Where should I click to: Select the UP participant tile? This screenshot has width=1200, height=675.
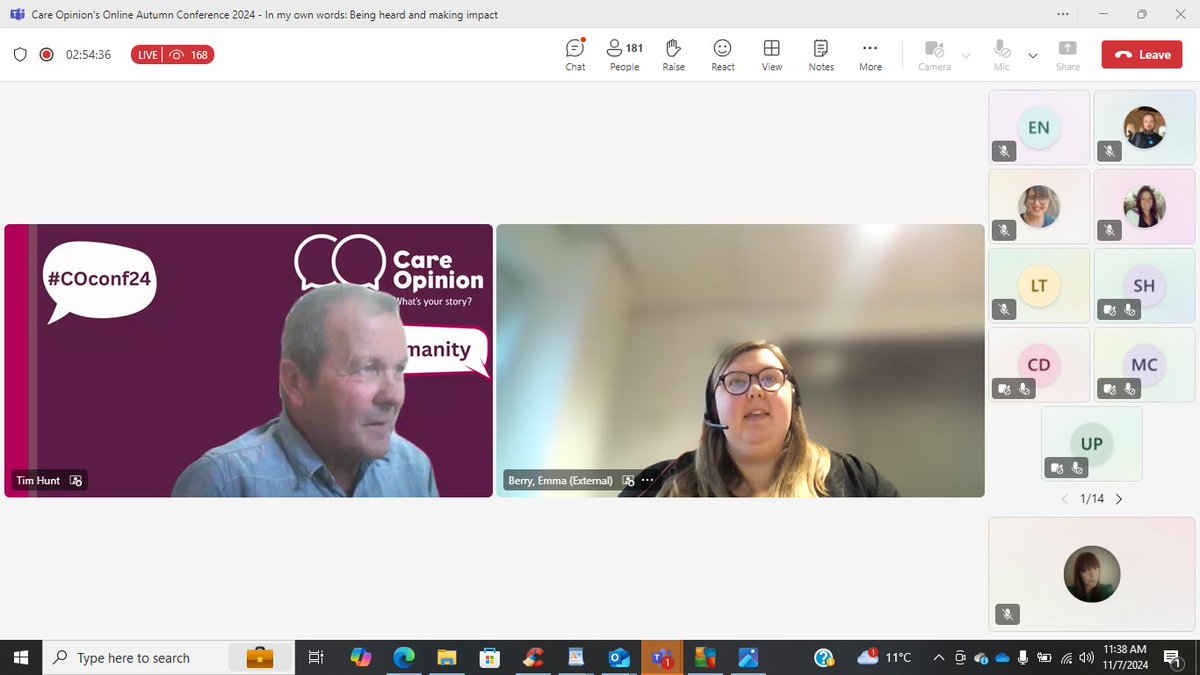pos(1092,444)
